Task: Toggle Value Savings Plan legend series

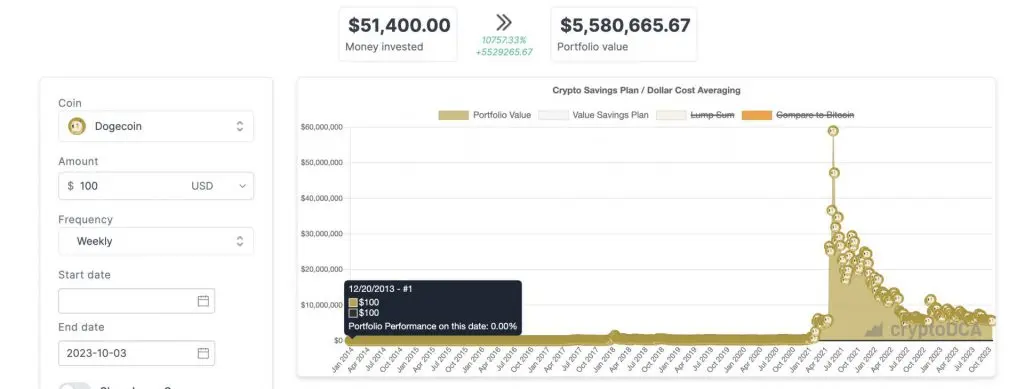Action: [593, 115]
